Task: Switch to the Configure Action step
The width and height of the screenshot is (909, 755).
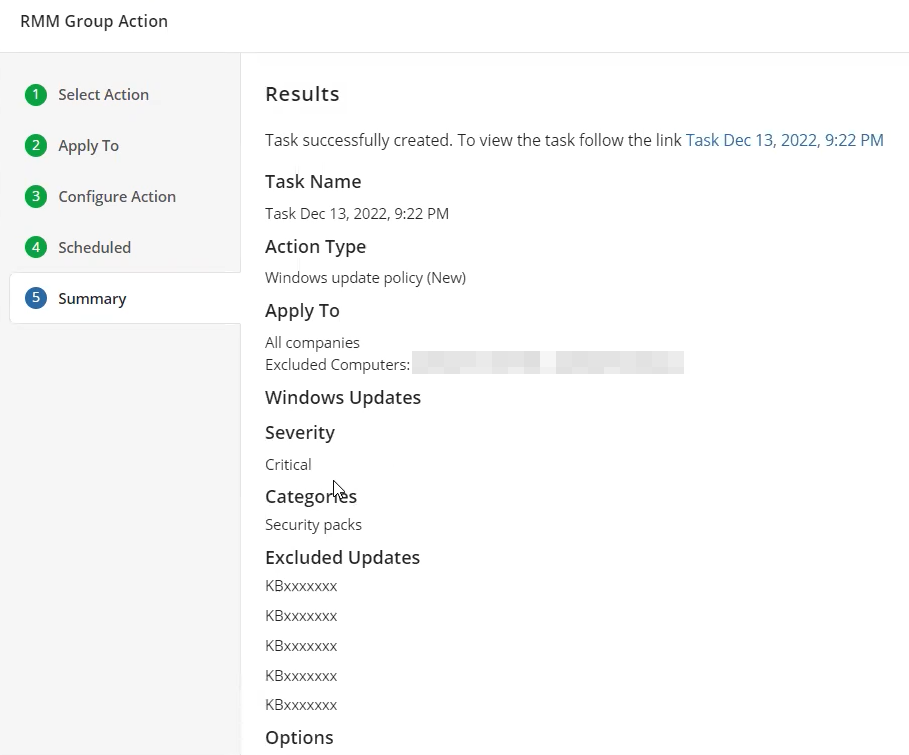Action: [x=117, y=197]
